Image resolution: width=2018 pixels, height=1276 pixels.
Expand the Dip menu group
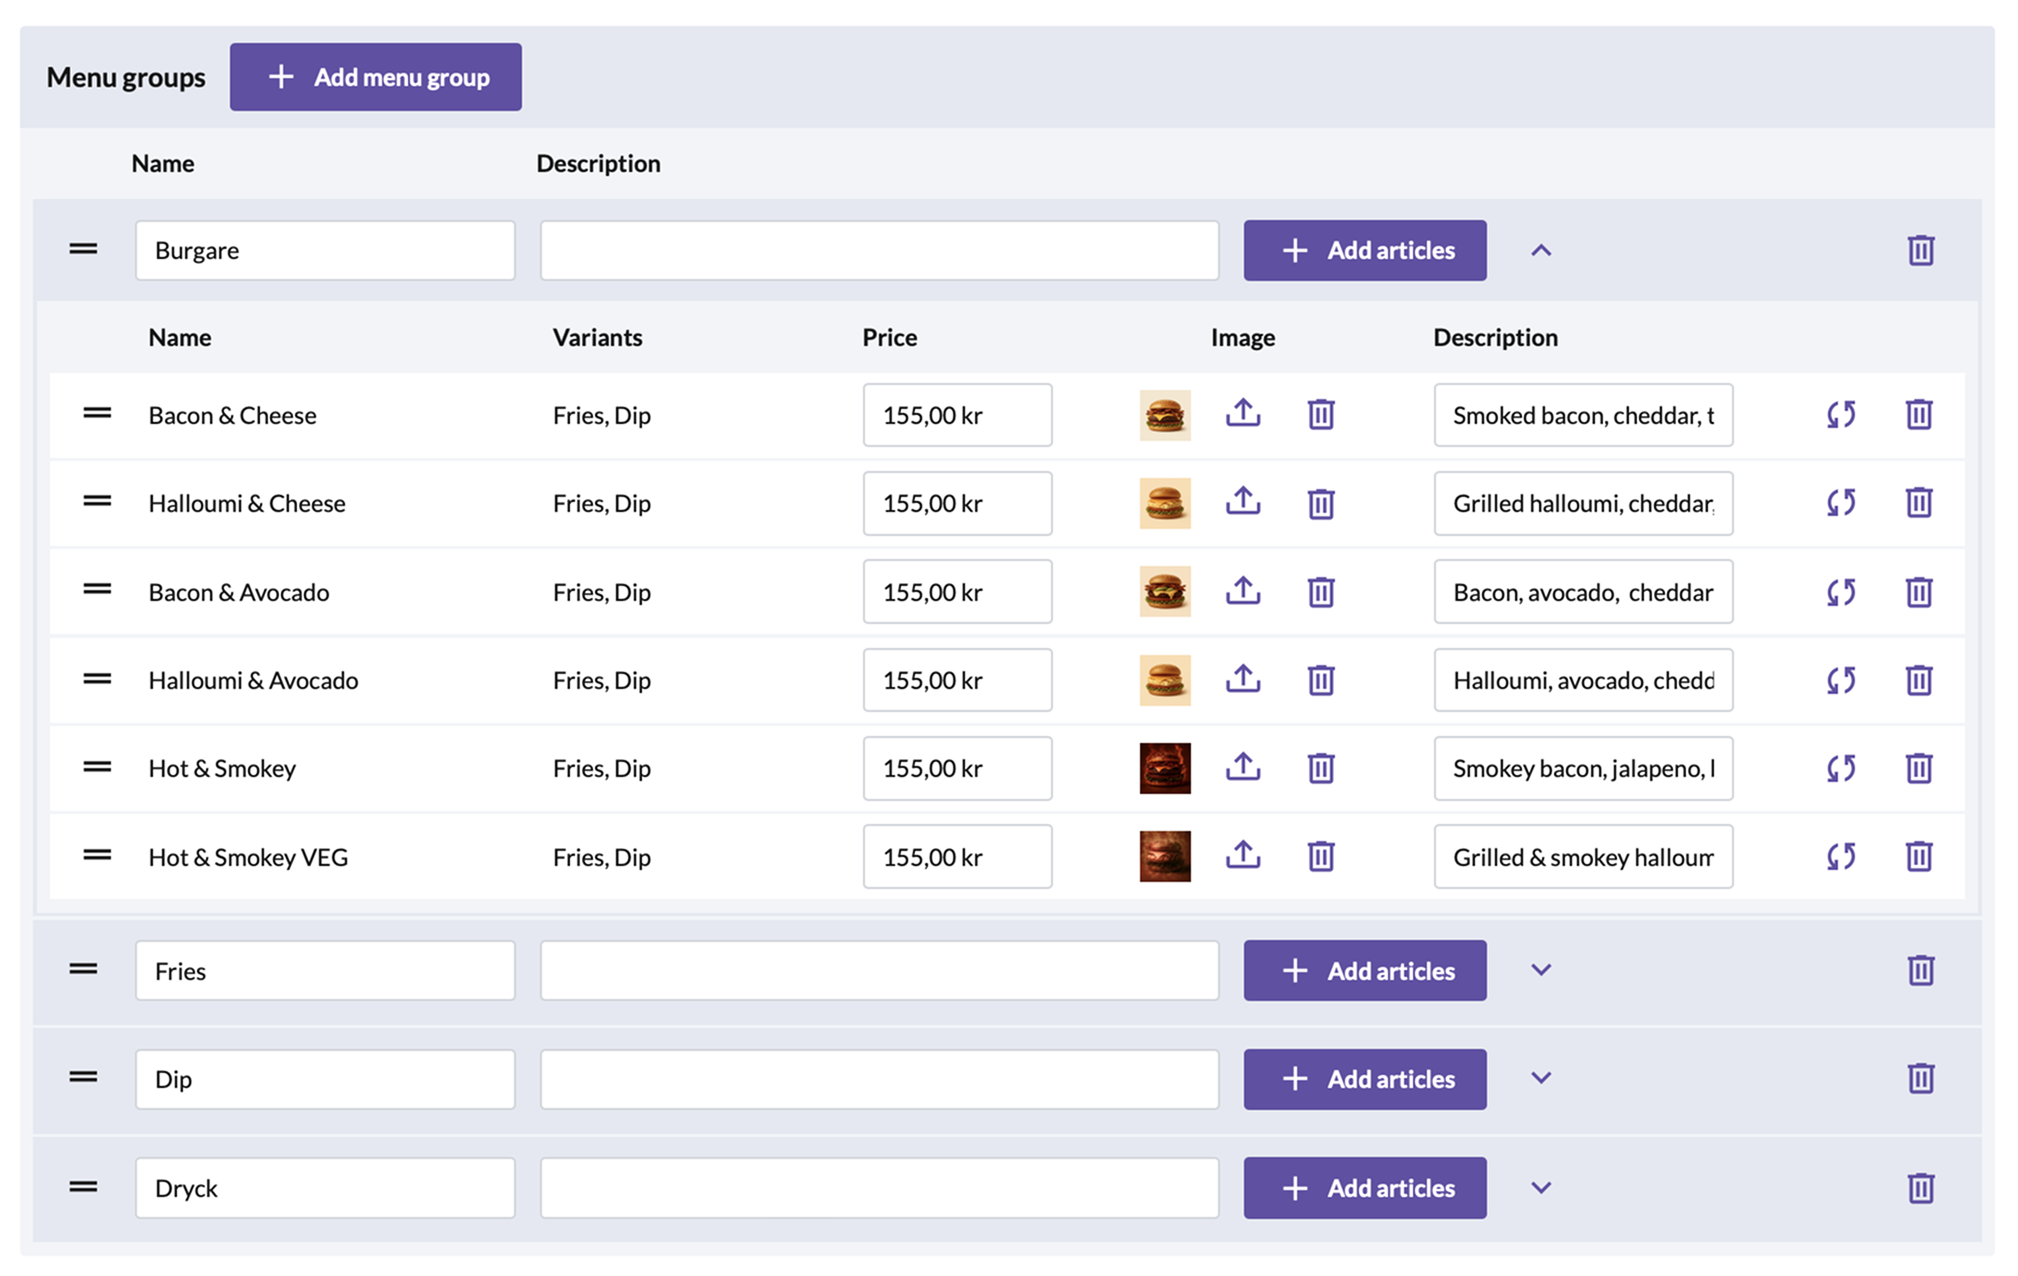click(1540, 1078)
